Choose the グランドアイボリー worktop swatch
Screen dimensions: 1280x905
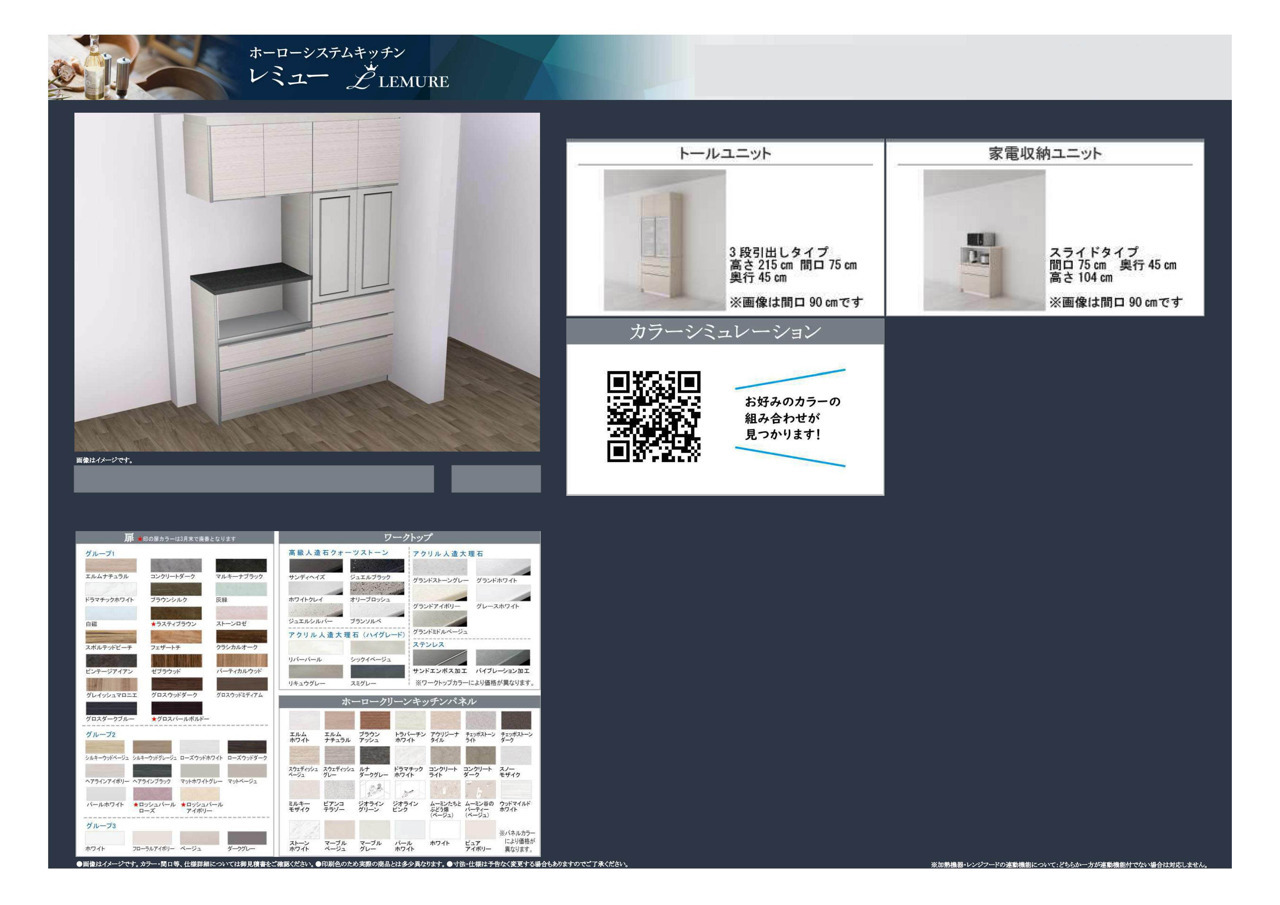(440, 593)
